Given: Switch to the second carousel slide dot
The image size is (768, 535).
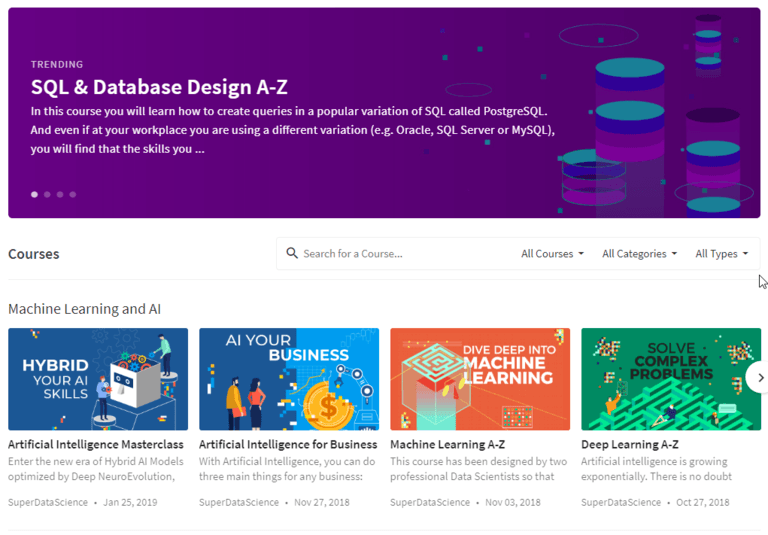Looking at the screenshot, I should [x=47, y=194].
